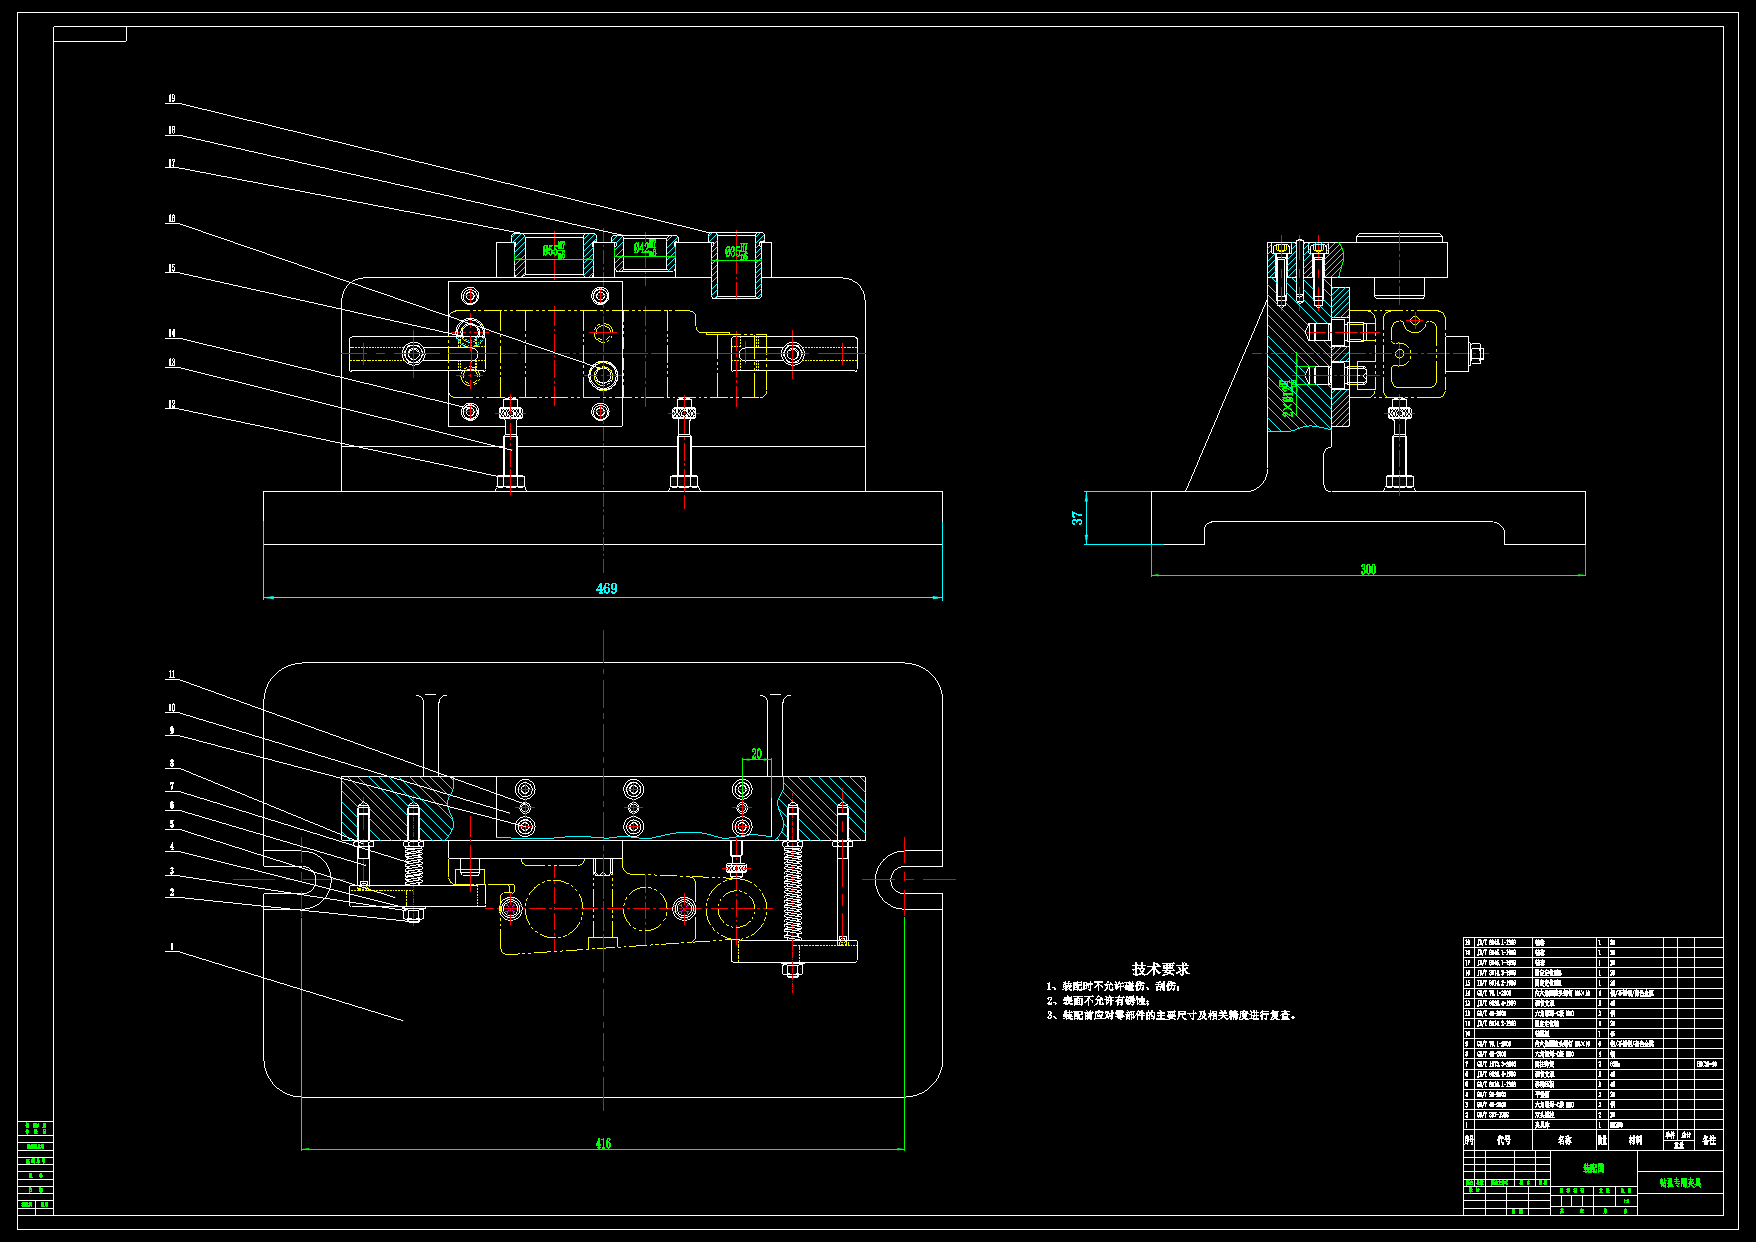Click technical requirement line 1
The height and width of the screenshot is (1242, 1756).
(1114, 987)
